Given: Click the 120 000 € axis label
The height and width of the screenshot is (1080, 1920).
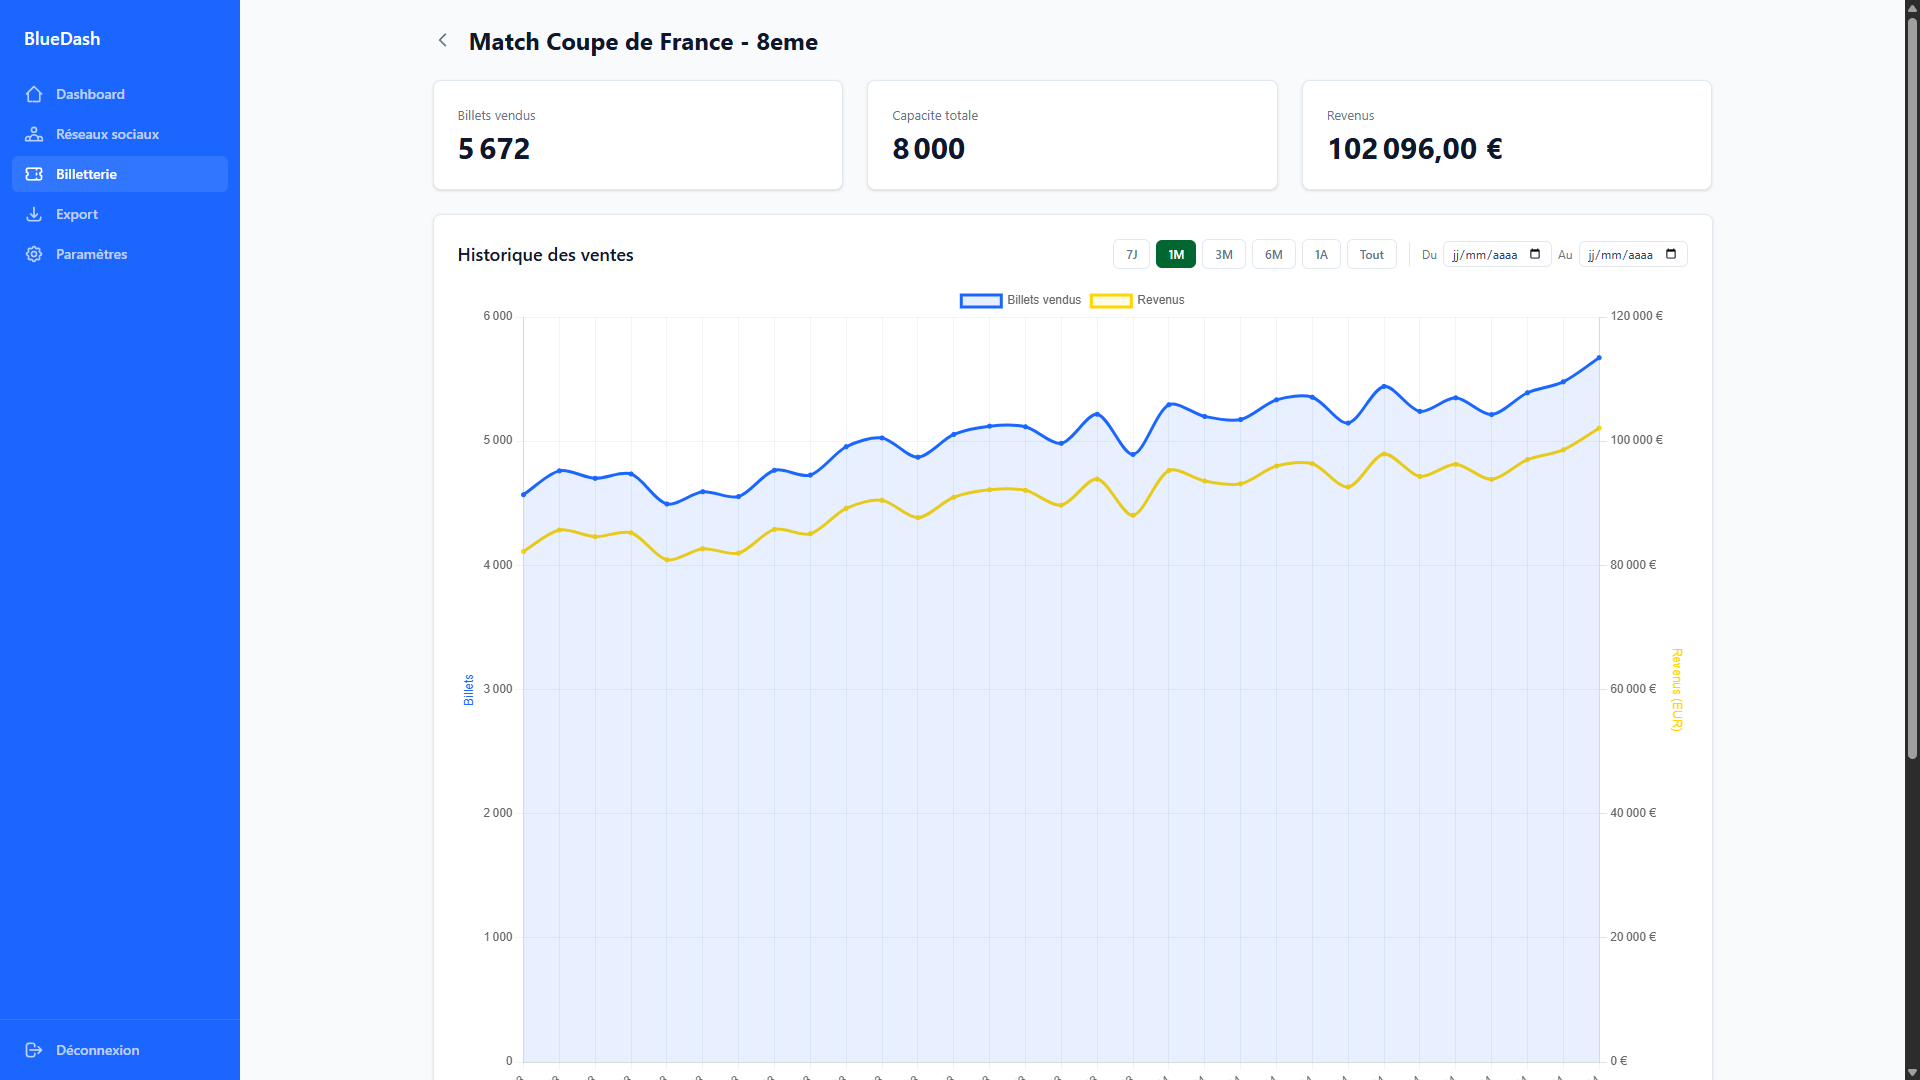Looking at the screenshot, I should [x=1636, y=316].
